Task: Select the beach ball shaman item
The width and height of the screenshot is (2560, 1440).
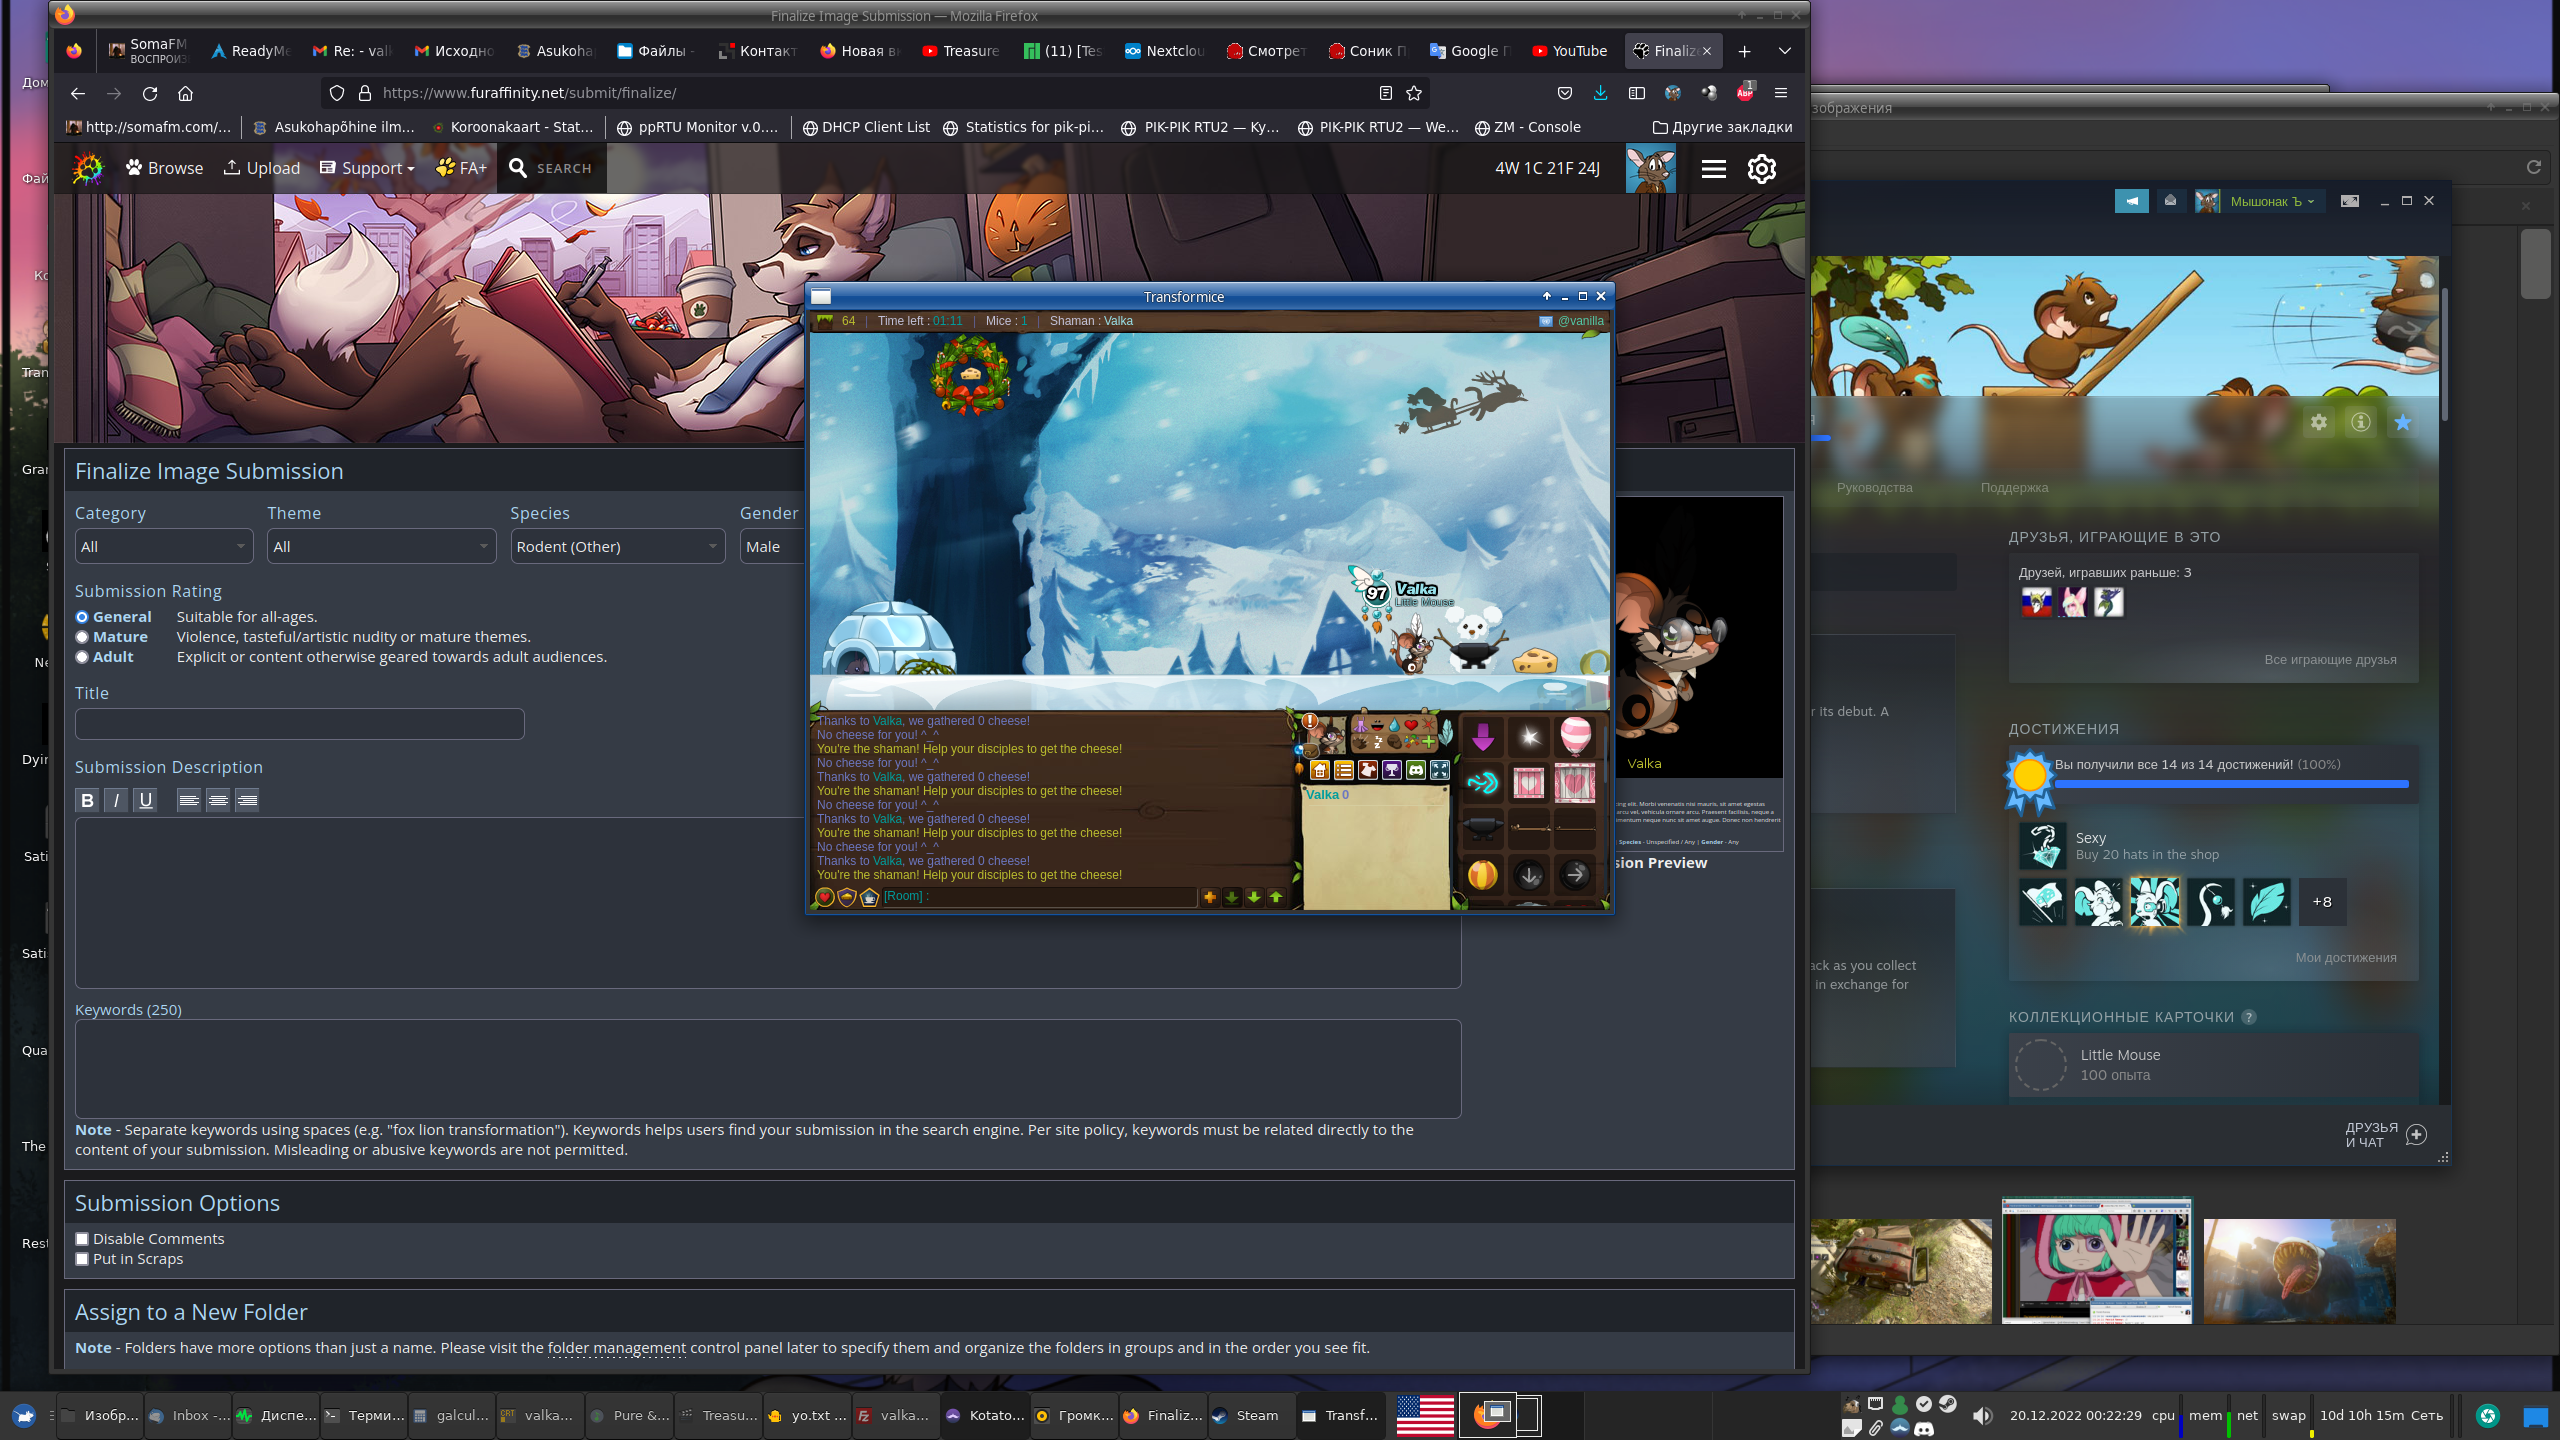Action: click(1483, 875)
